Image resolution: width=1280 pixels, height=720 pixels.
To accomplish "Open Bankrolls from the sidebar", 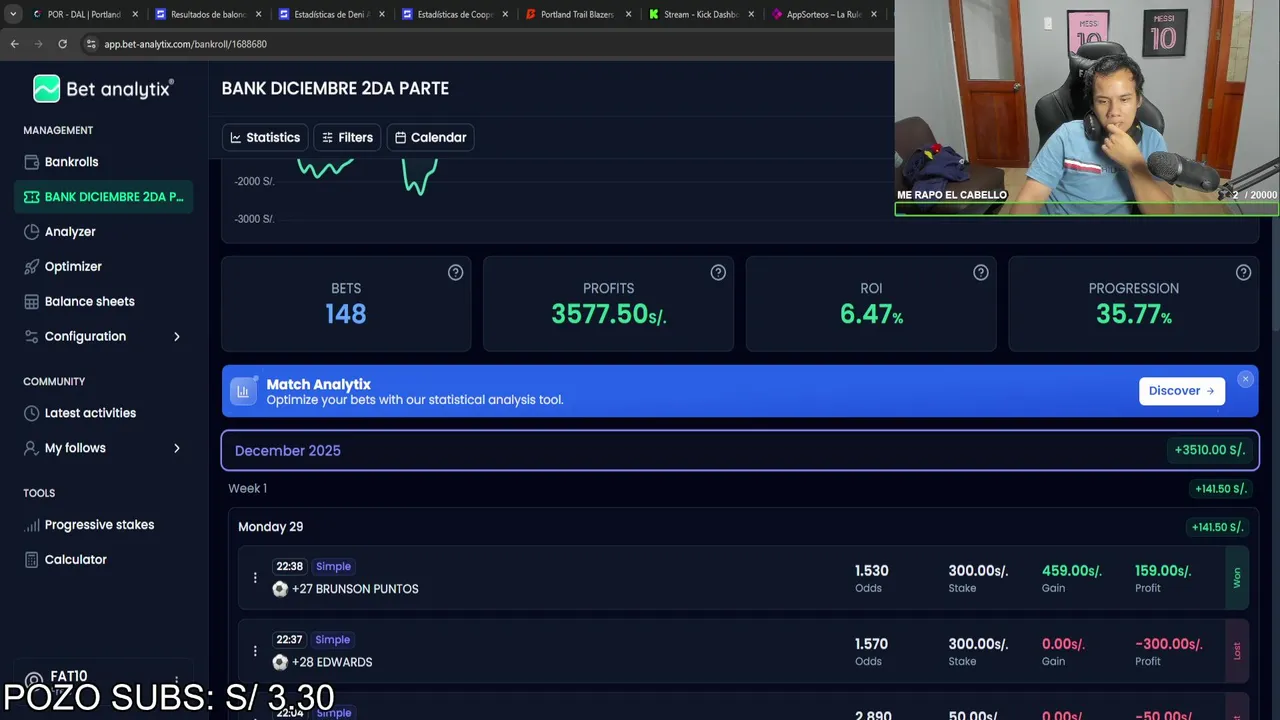I will point(71,162).
